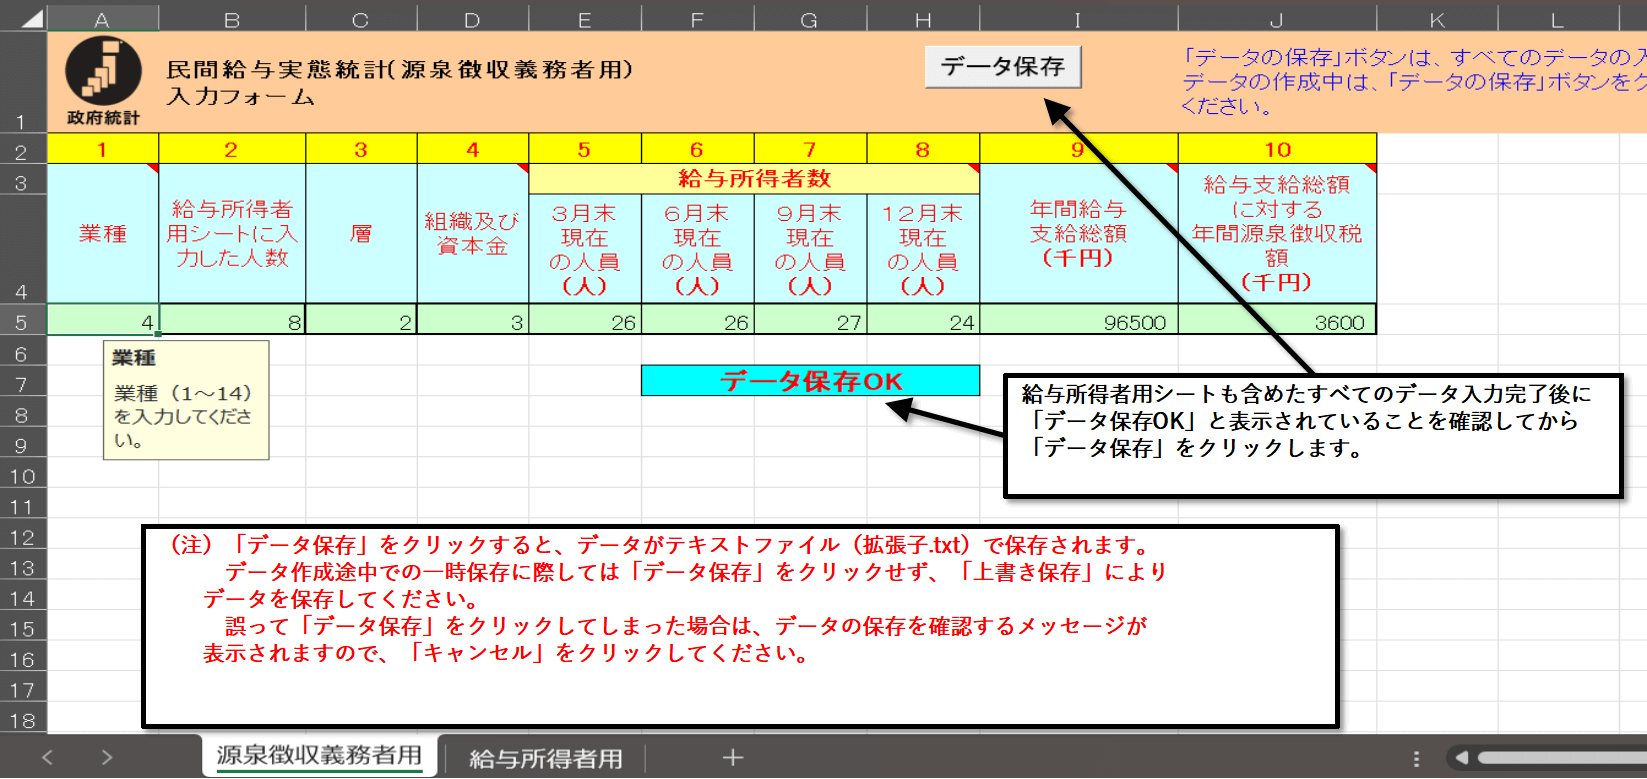Image resolution: width=1647 pixels, height=779 pixels.
Task: Click the 年間給与支給総額 header cell
Action: click(x=1078, y=233)
